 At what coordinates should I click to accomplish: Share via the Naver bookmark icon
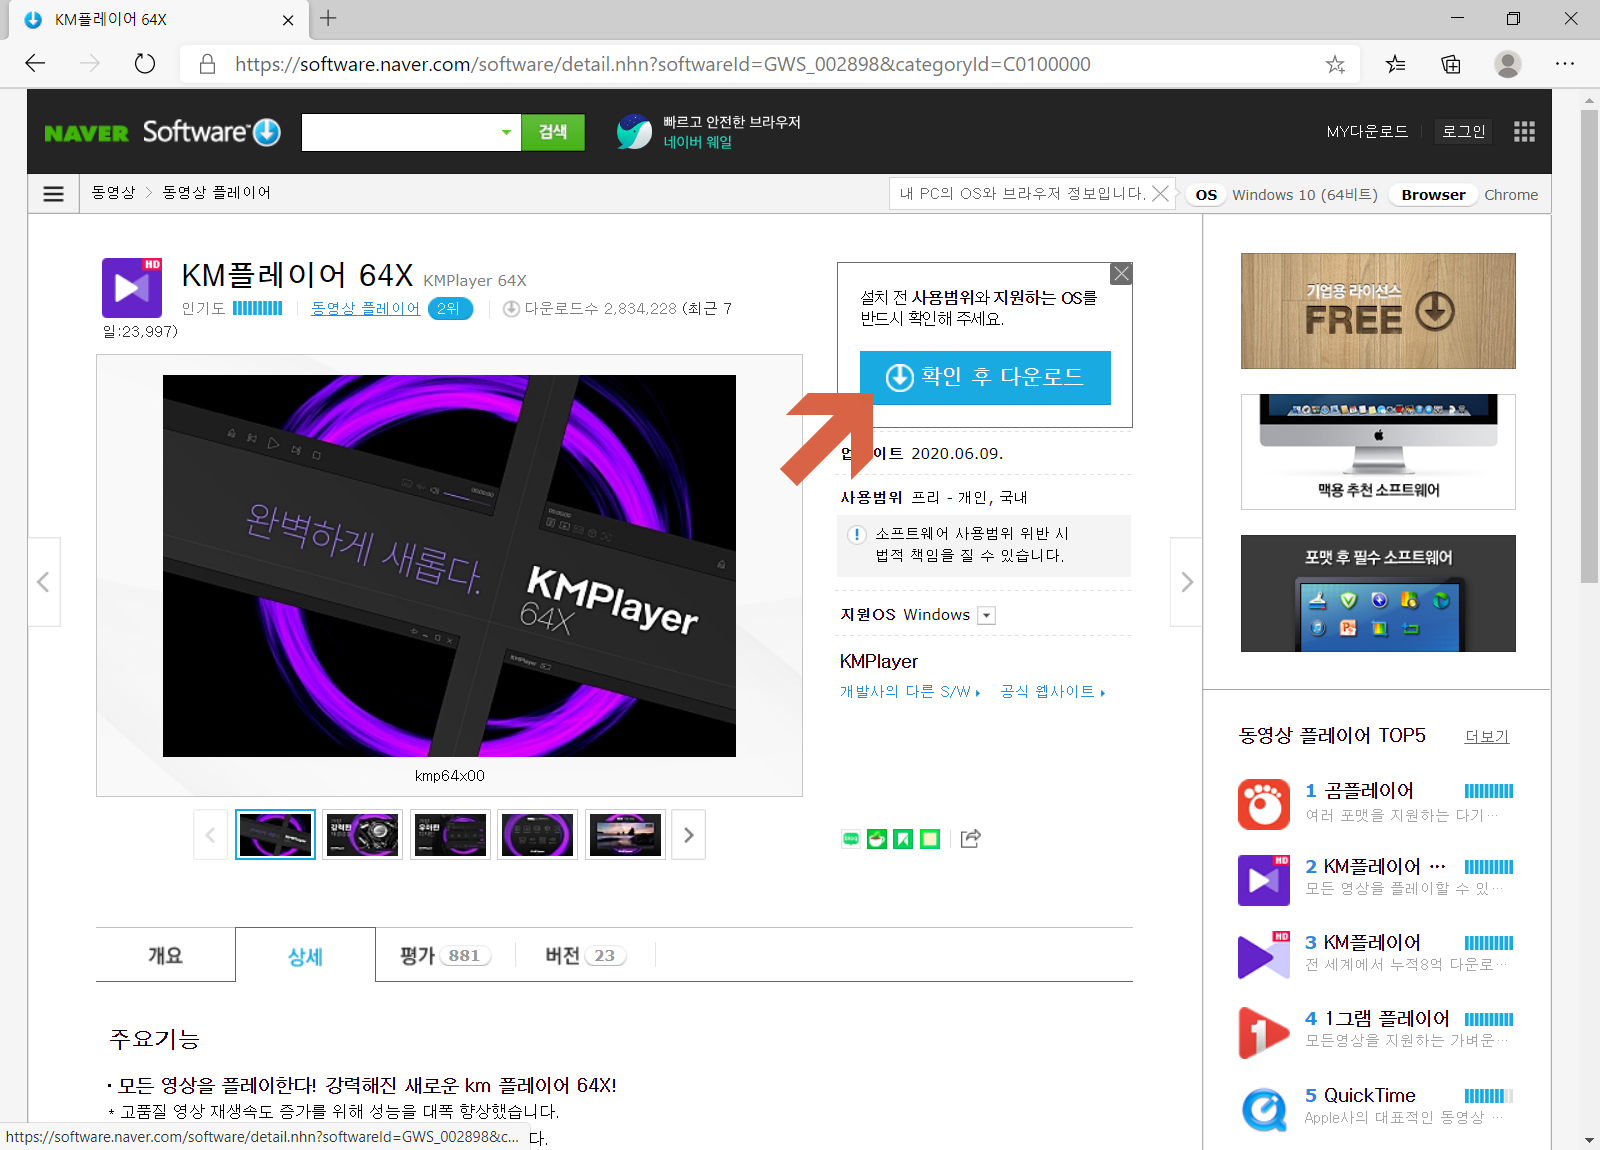click(x=903, y=839)
